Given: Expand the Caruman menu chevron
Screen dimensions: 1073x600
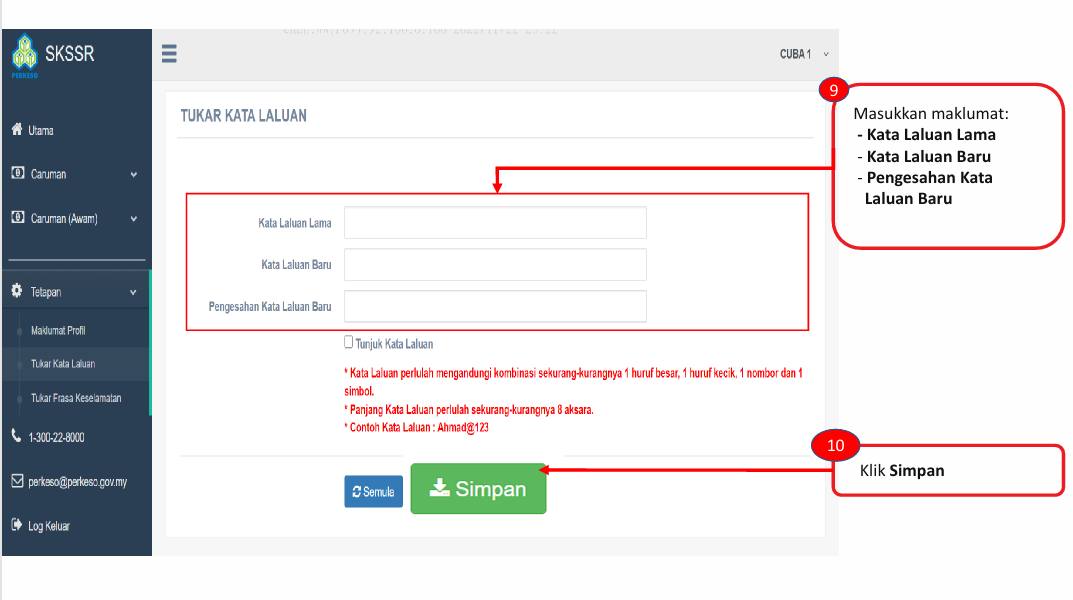Looking at the screenshot, I should pyautogui.click(x=133, y=174).
